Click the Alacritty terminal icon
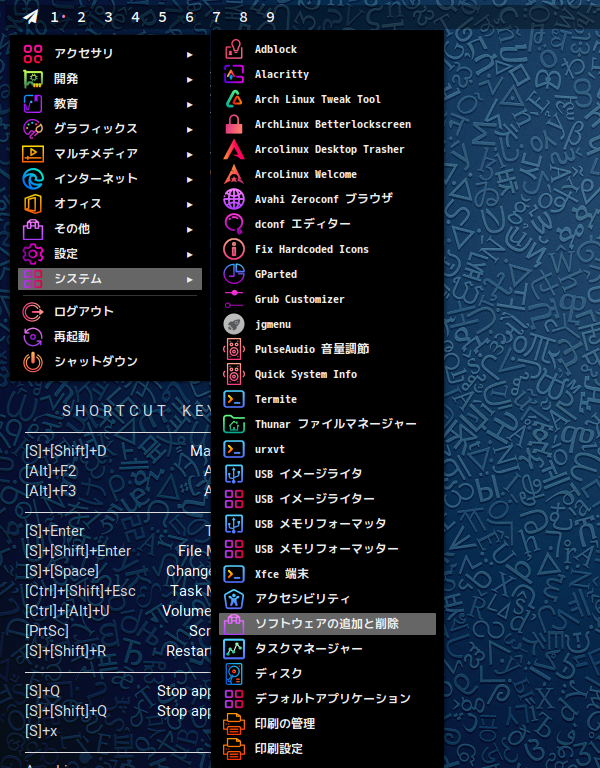The height and width of the screenshot is (768, 600). (234, 74)
